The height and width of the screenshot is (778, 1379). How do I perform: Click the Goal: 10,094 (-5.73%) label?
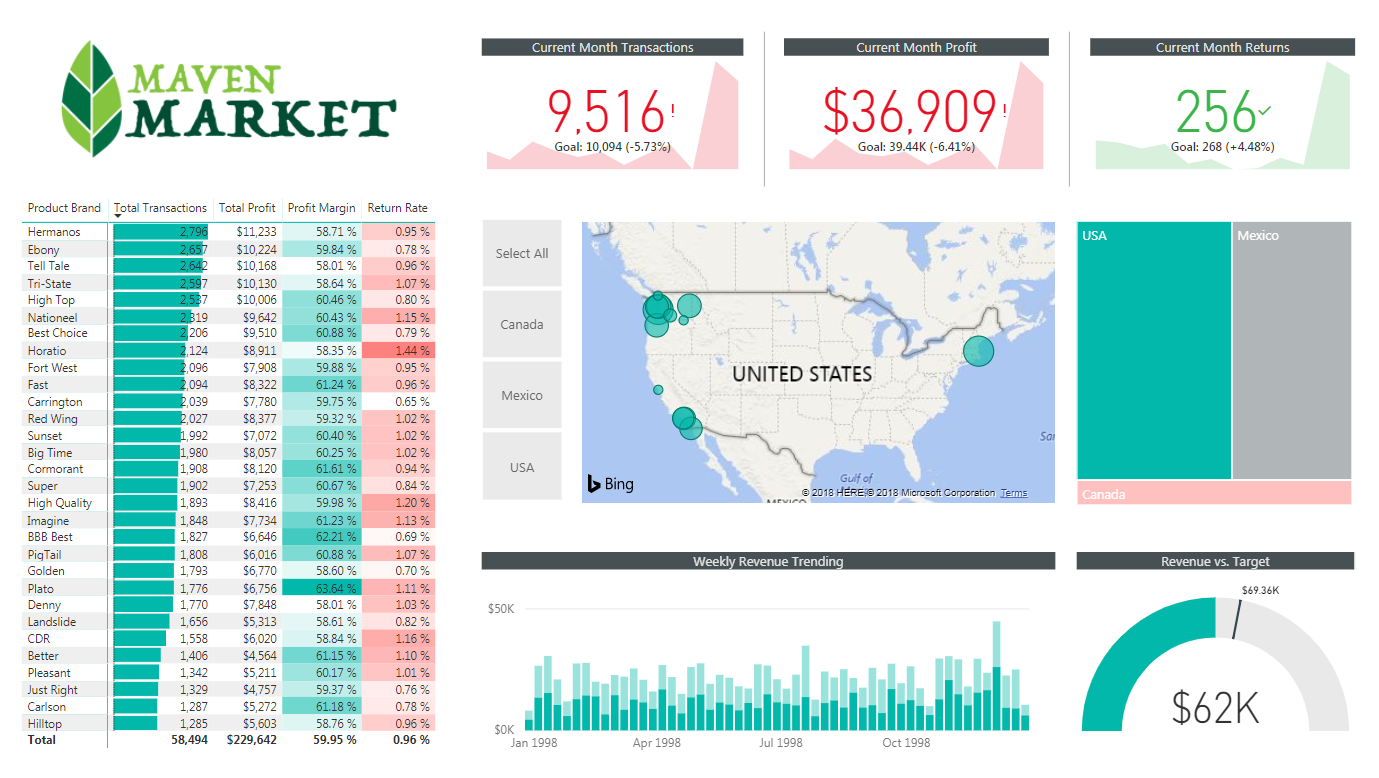click(x=612, y=147)
